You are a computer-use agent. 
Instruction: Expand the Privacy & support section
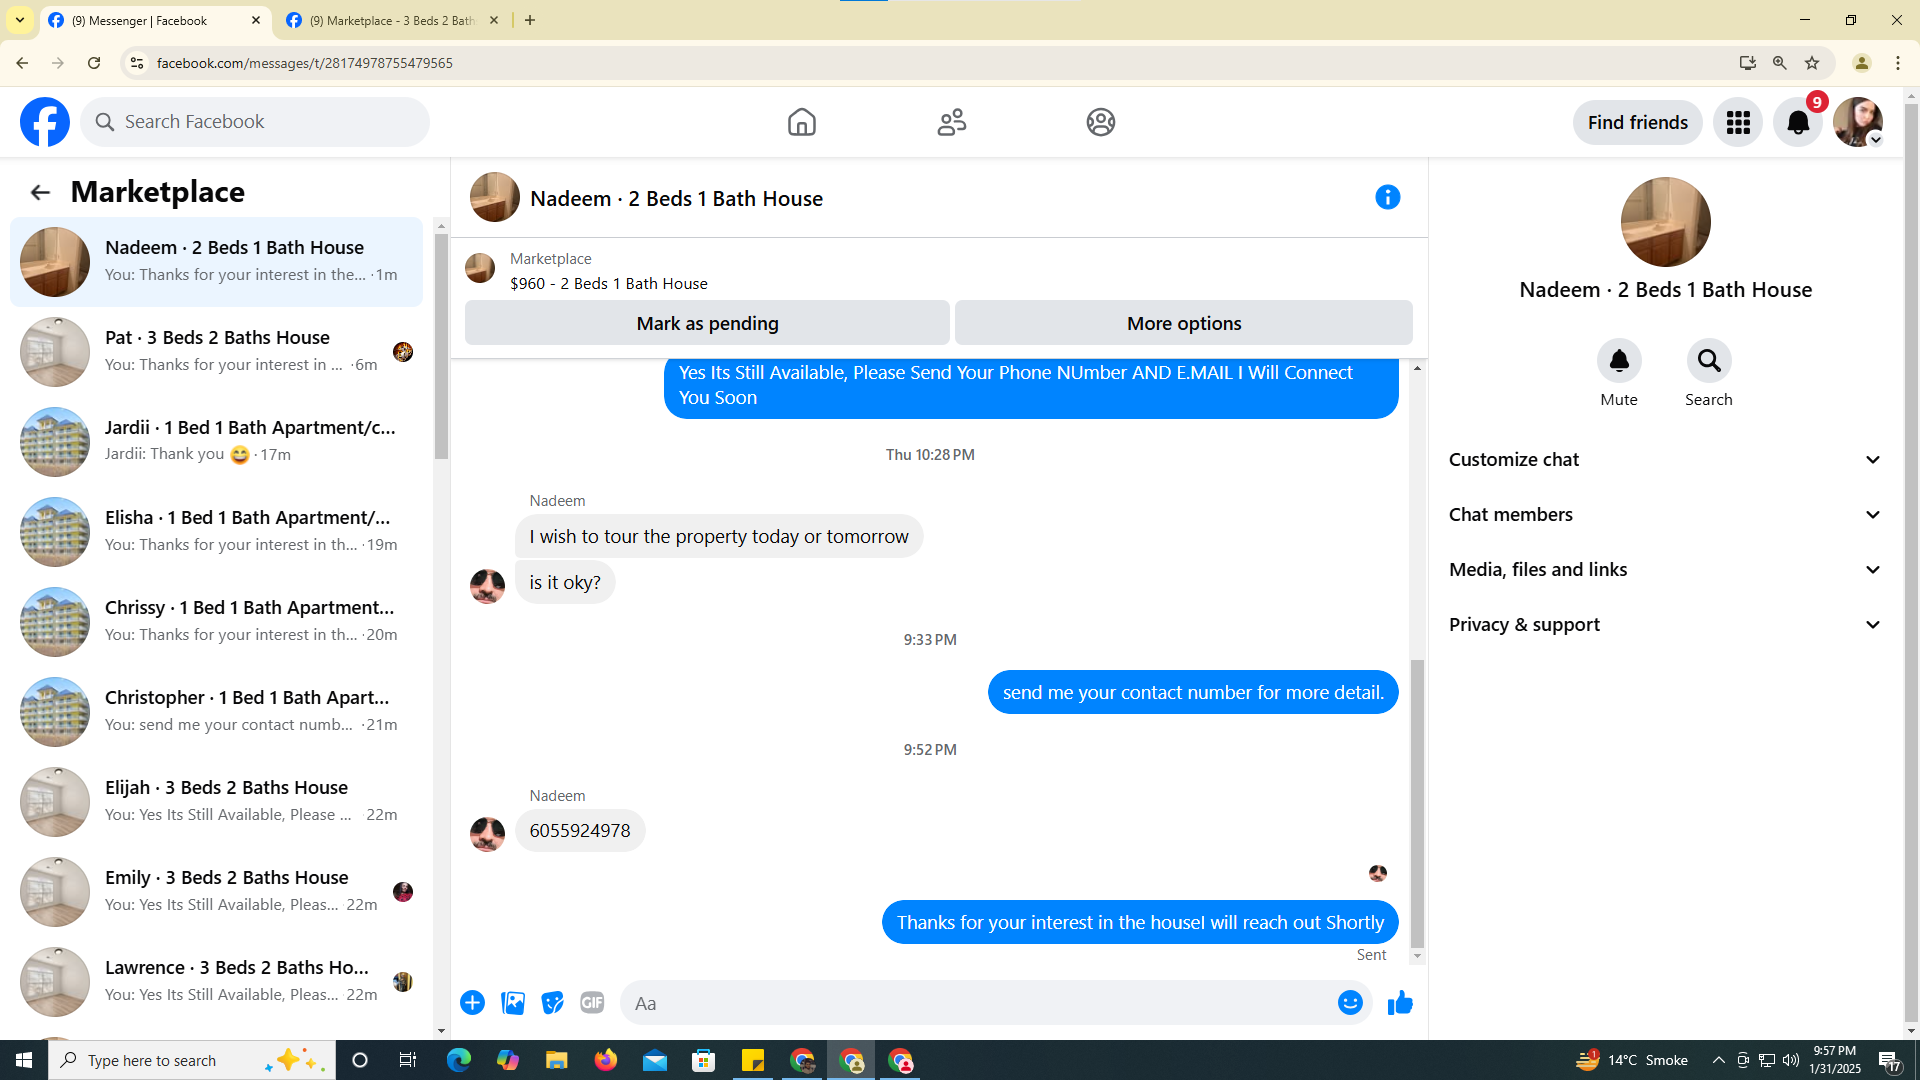(x=1665, y=625)
